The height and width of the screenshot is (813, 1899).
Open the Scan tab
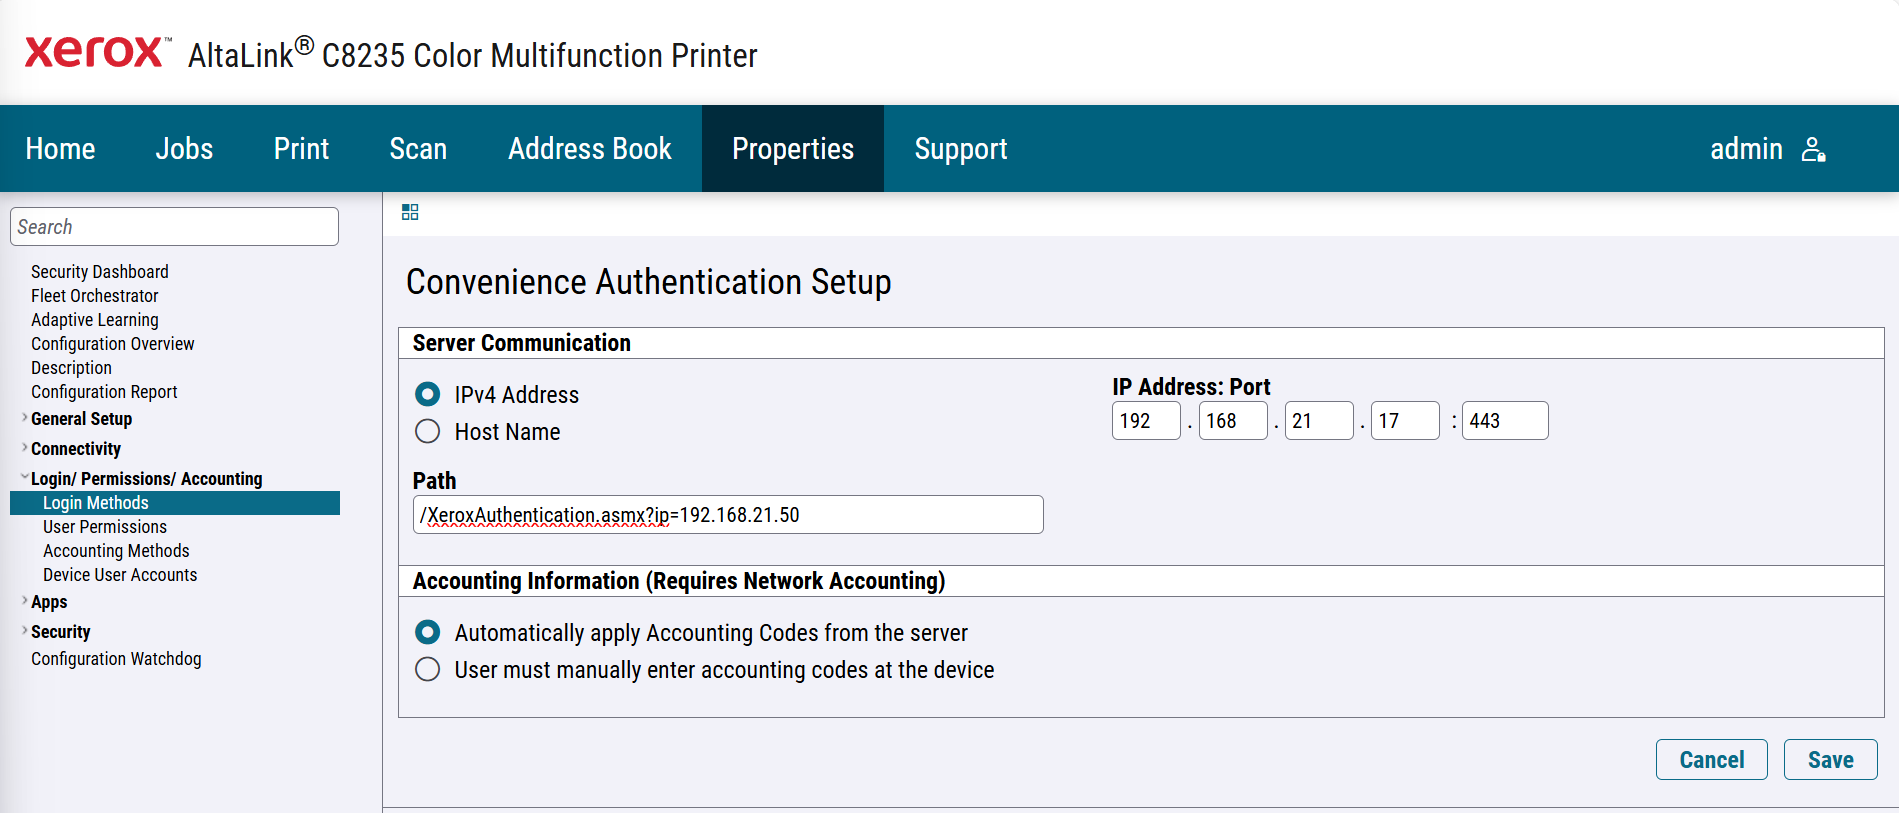pos(418,149)
